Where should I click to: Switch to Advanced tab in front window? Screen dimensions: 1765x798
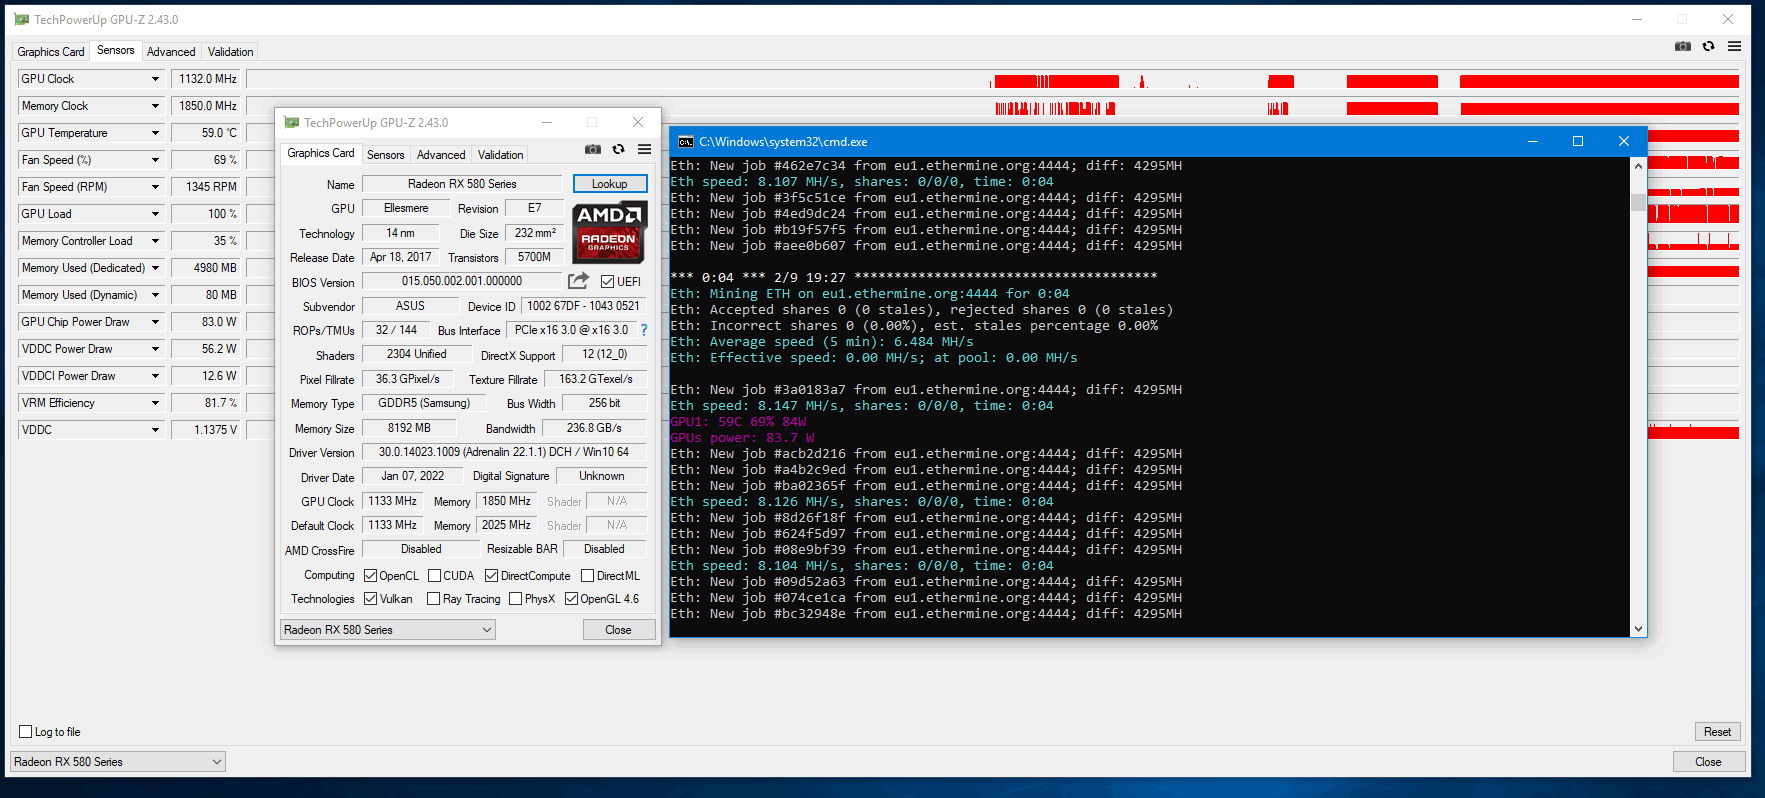pyautogui.click(x=441, y=155)
